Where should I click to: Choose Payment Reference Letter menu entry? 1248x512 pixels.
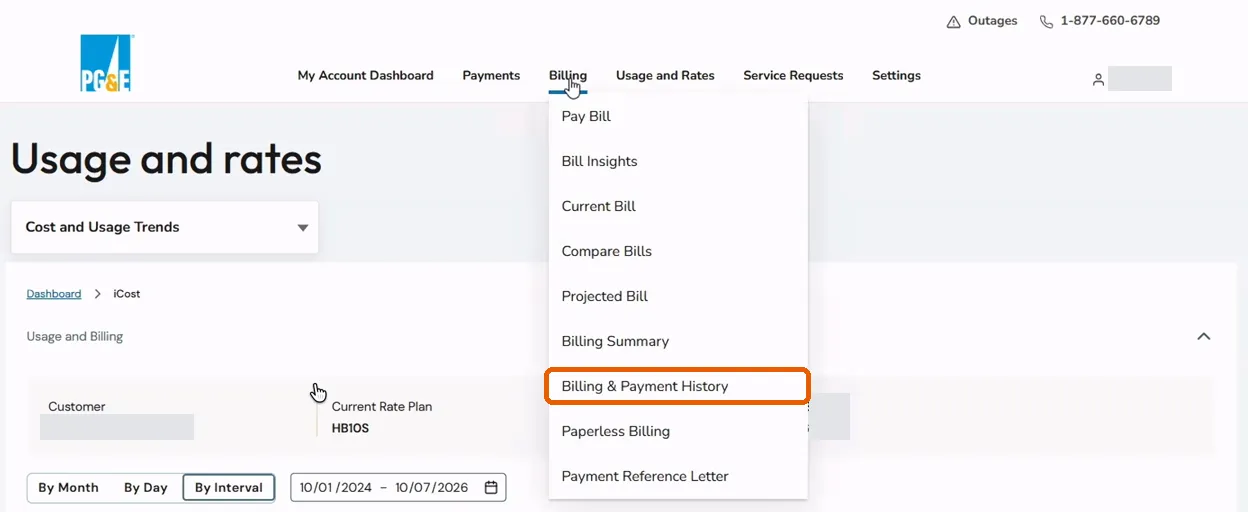[x=678, y=476]
